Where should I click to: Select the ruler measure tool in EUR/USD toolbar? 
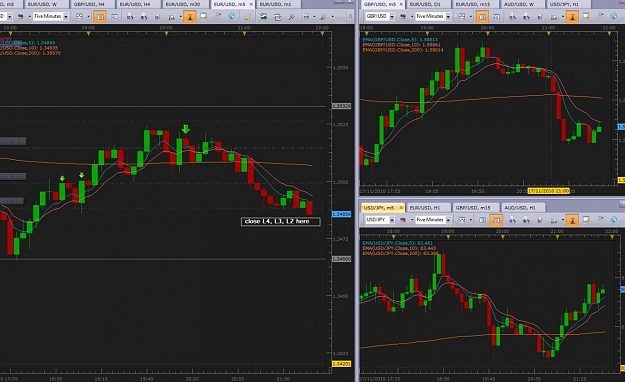tap(248, 16)
